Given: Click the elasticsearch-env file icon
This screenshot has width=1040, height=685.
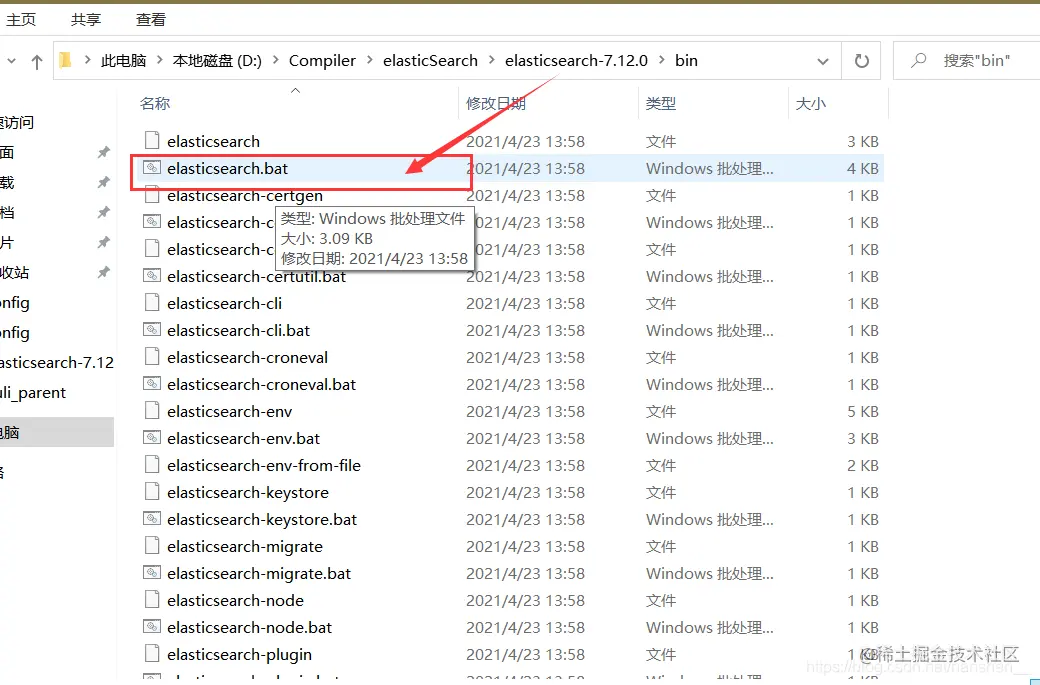Looking at the screenshot, I should pos(152,411).
